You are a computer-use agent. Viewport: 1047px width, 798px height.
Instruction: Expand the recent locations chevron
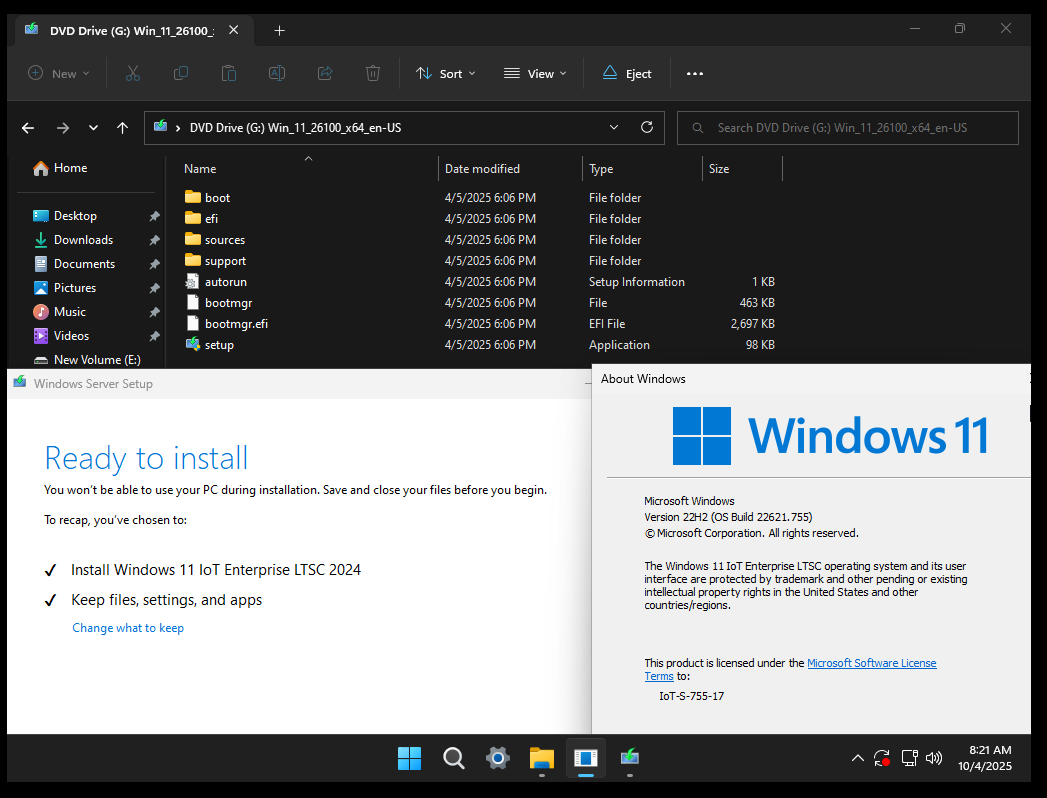(93, 128)
